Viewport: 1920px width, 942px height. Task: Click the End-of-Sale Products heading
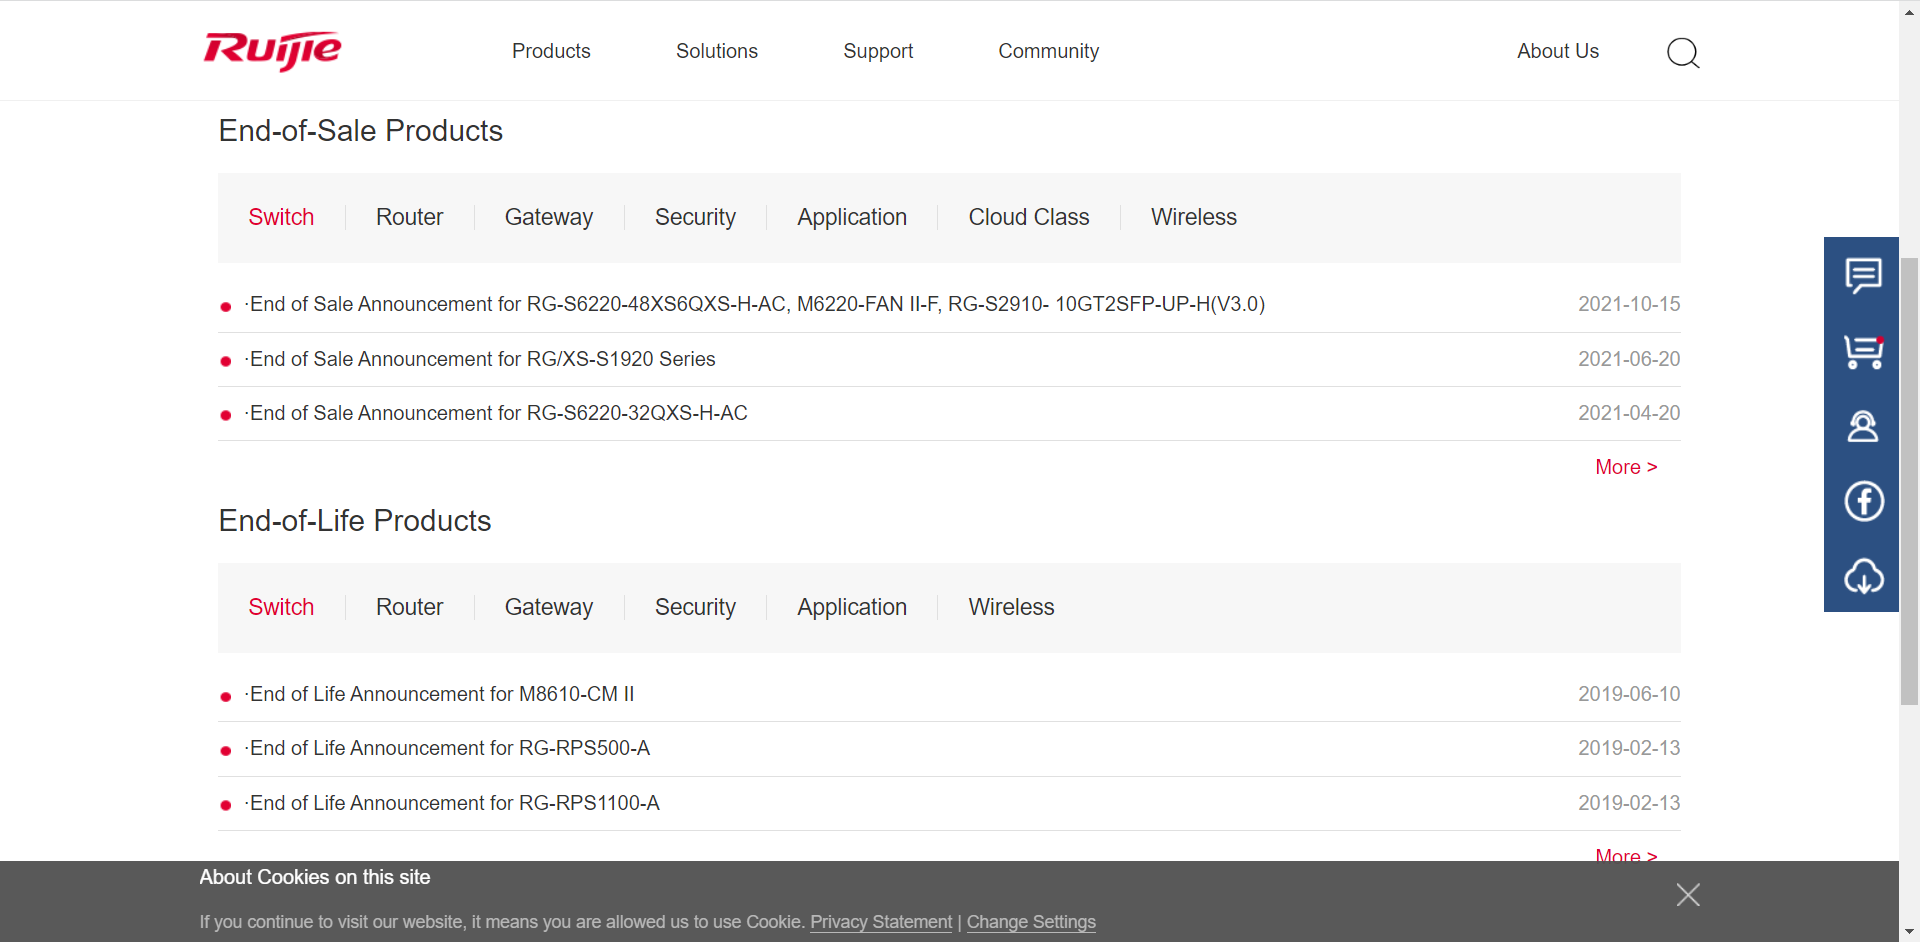tap(361, 131)
